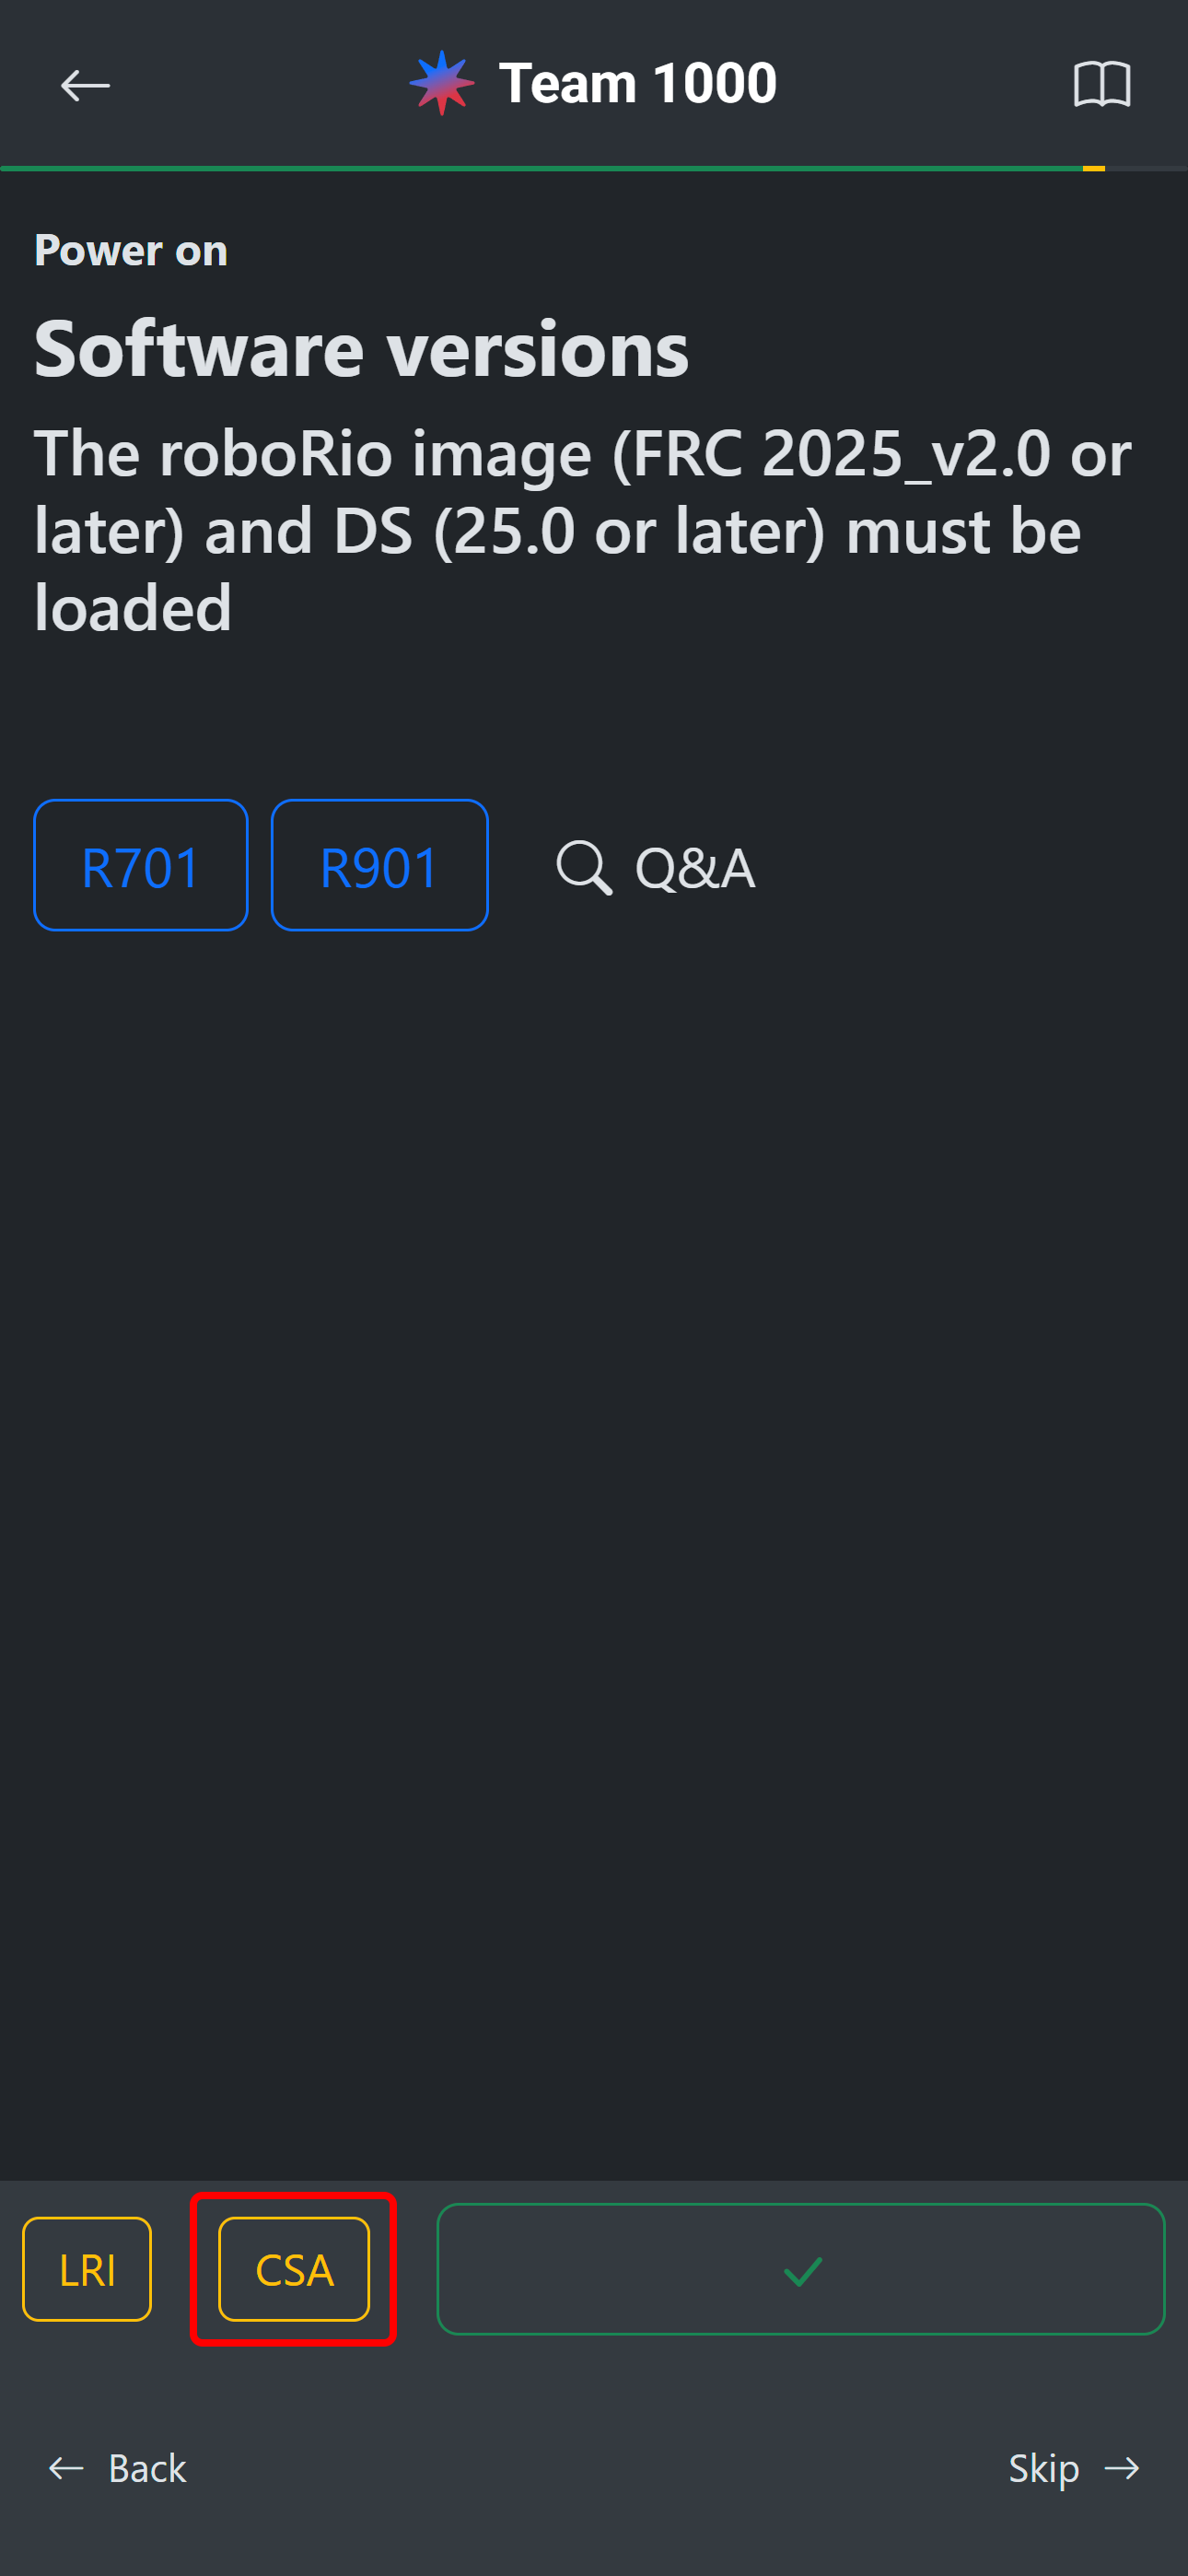Click the colorful star logo icon
This screenshot has width=1188, height=2576.
pyautogui.click(x=441, y=83)
